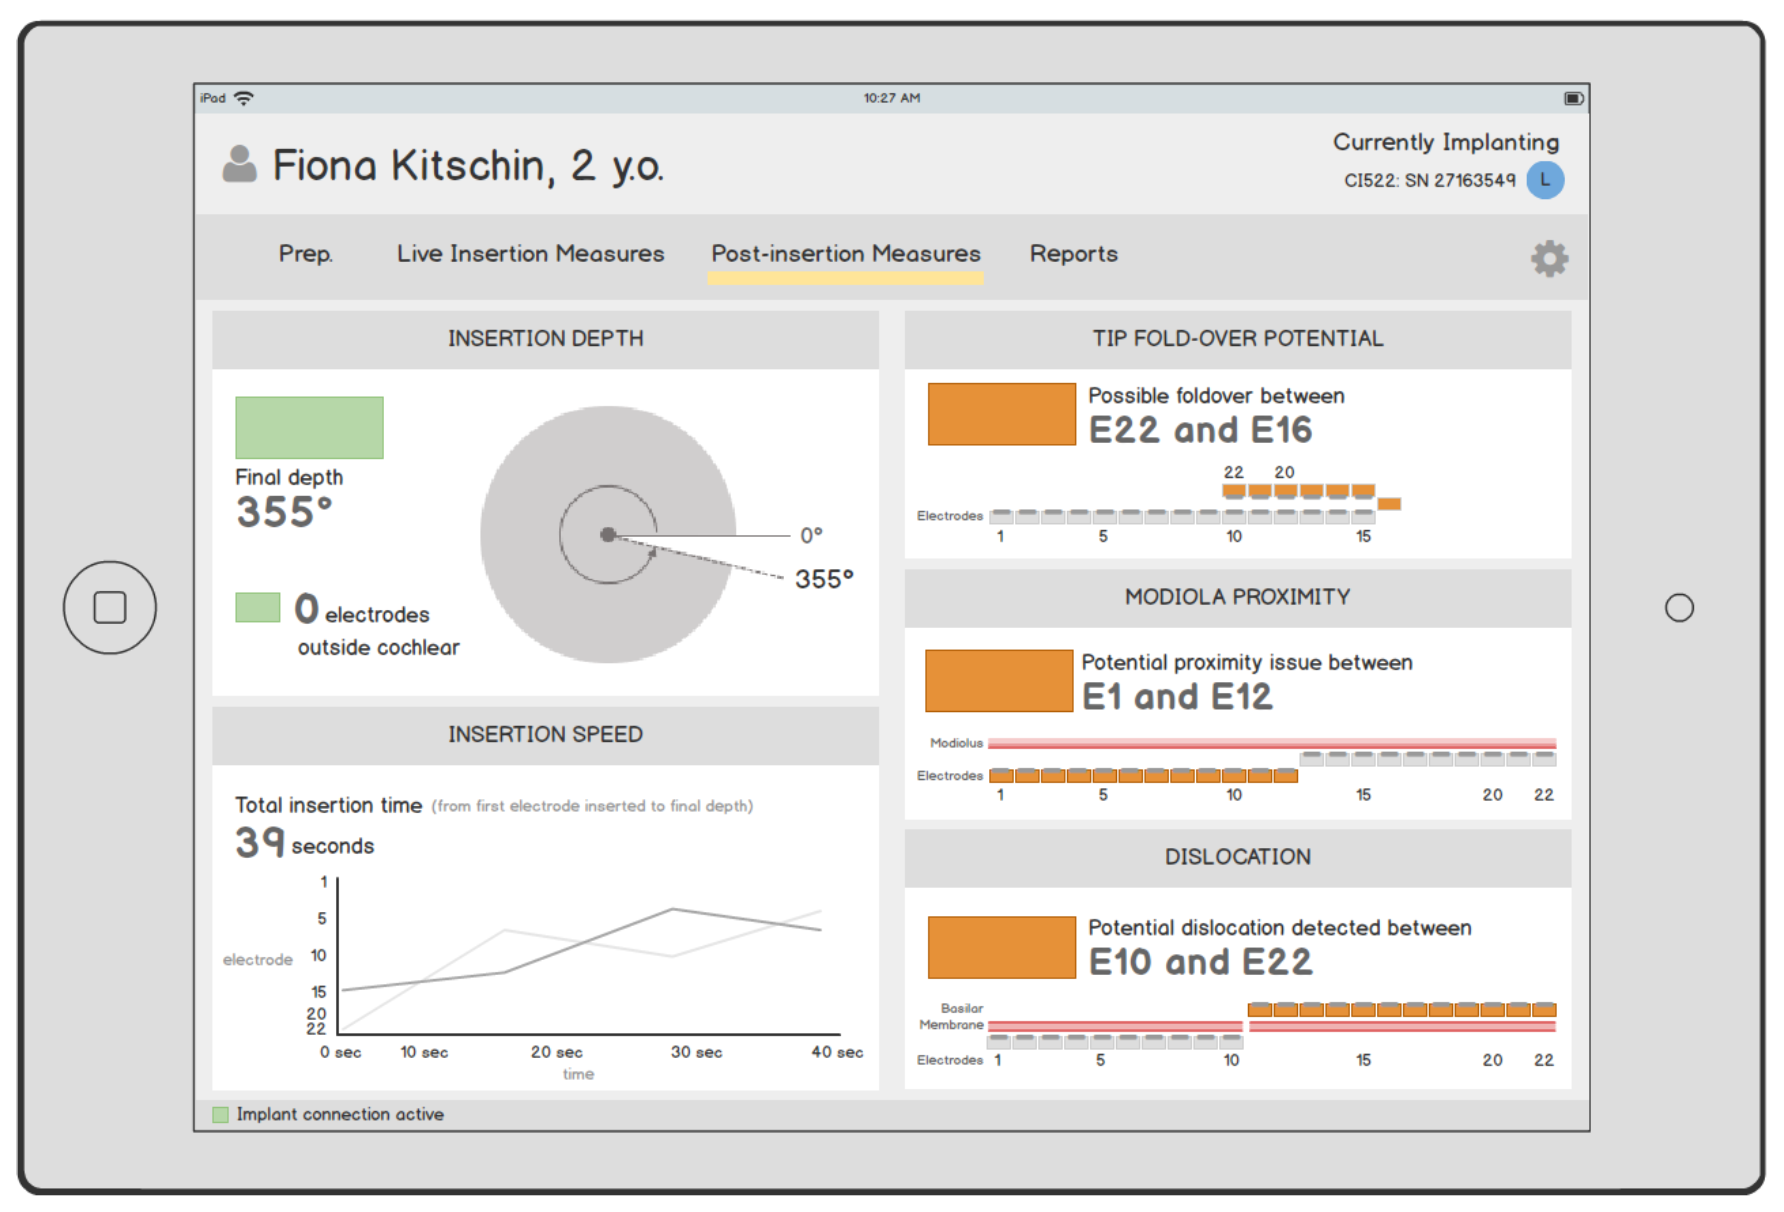Tap the WiFi status icon
Viewport: 1784px width, 1212px height.
tap(243, 98)
